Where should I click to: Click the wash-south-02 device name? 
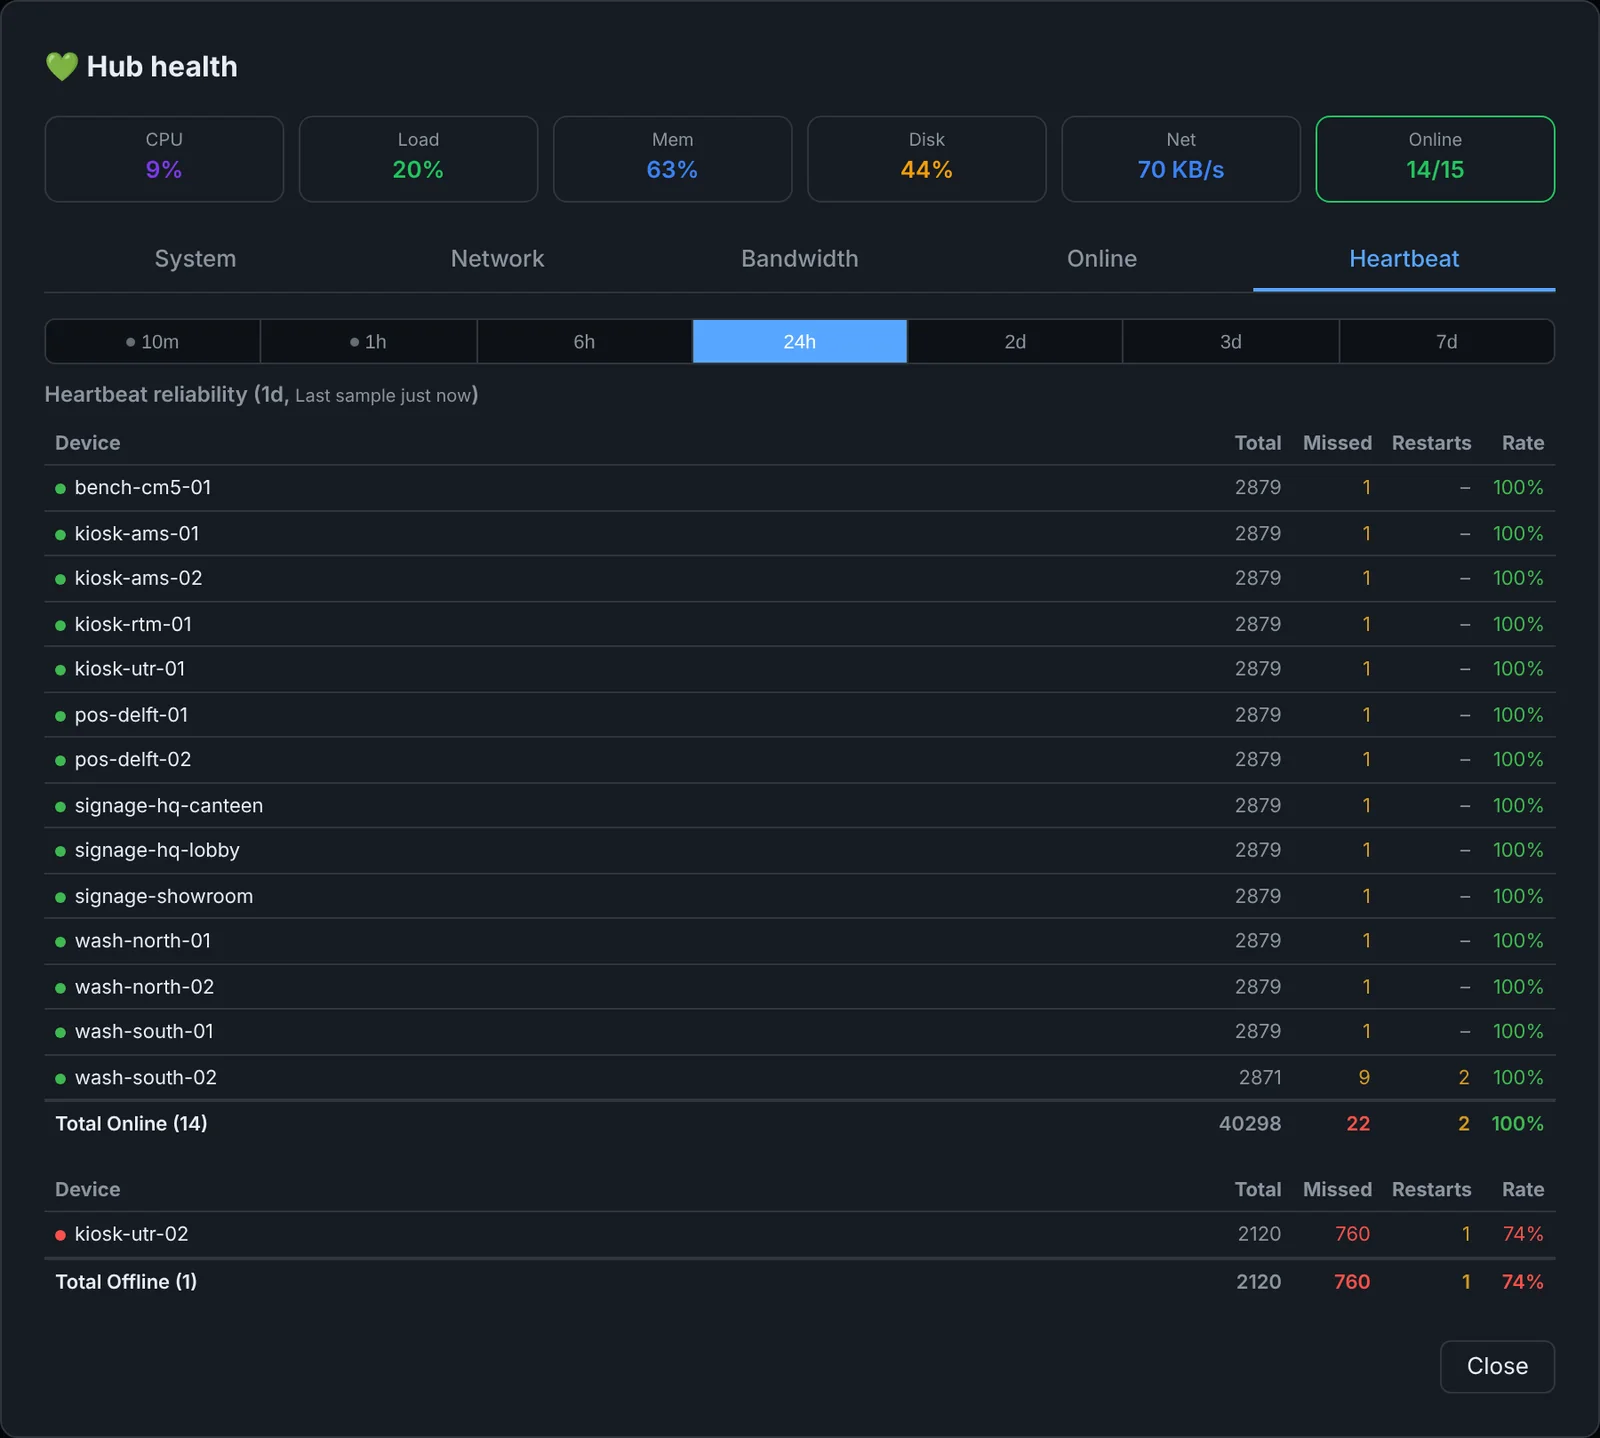146,1078
